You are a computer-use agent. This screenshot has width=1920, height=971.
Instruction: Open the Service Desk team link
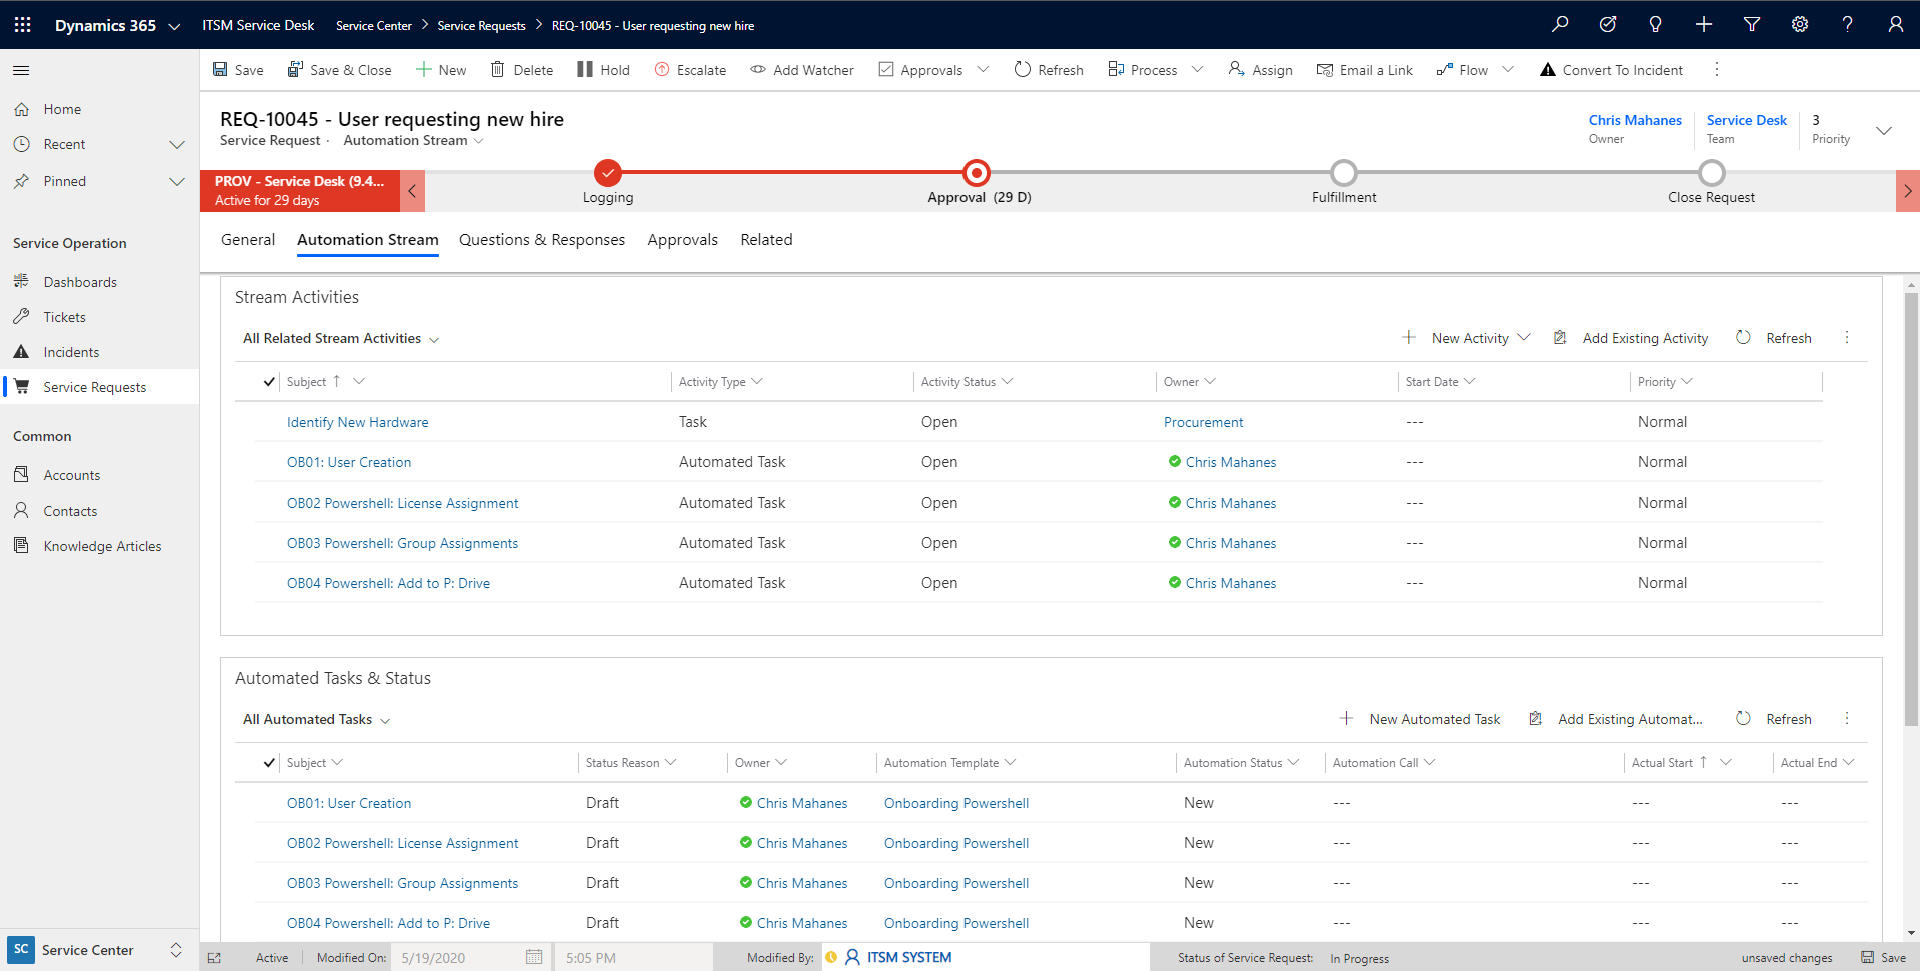tap(1746, 120)
